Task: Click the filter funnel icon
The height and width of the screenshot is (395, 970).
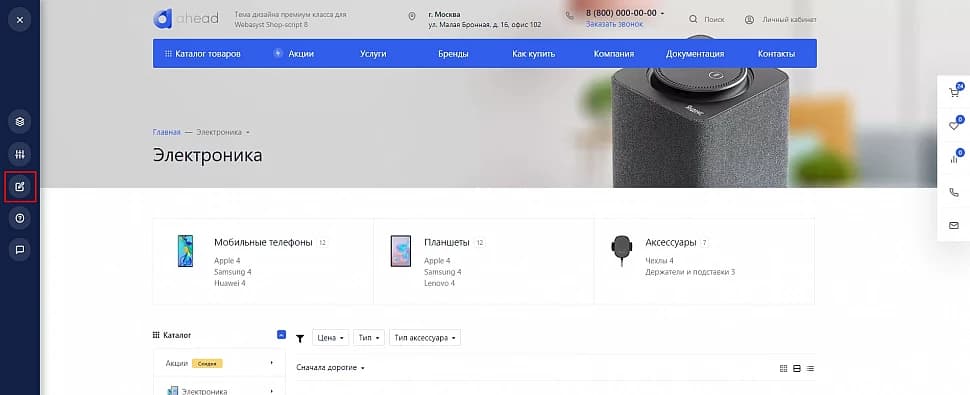Action: pyautogui.click(x=300, y=338)
